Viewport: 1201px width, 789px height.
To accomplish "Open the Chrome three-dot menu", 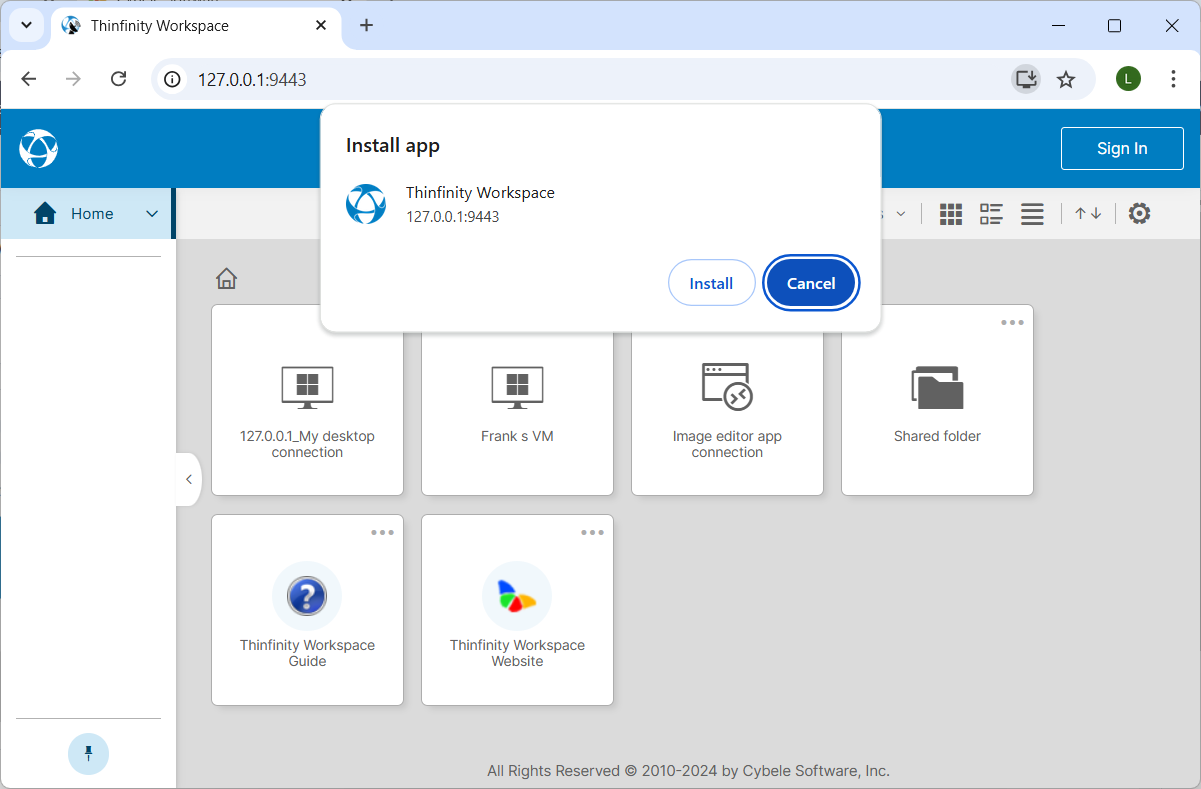I will pyautogui.click(x=1174, y=79).
